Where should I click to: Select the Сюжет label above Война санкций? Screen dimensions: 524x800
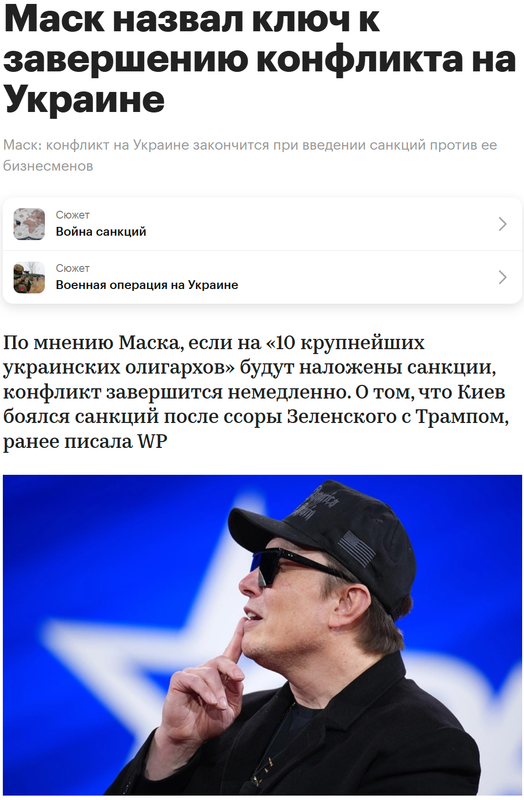click(72, 215)
